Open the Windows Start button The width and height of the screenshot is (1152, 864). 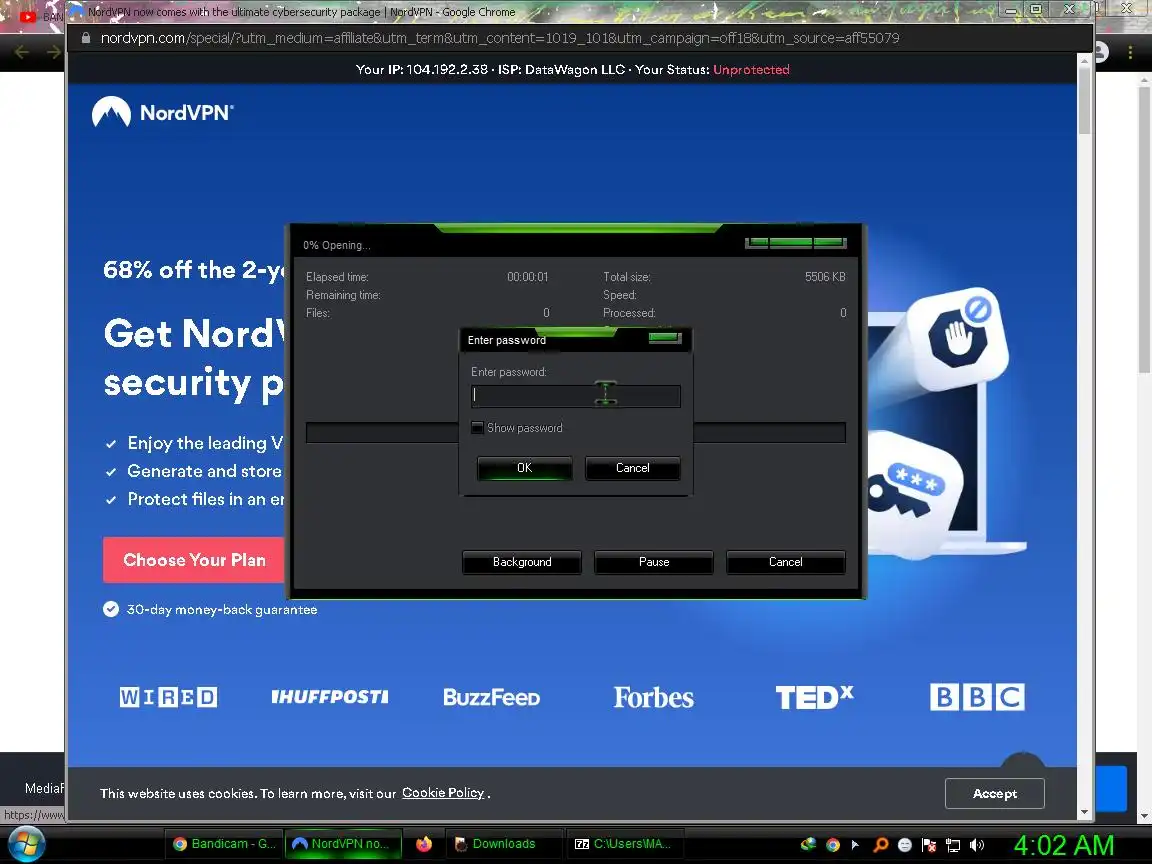click(x=26, y=844)
